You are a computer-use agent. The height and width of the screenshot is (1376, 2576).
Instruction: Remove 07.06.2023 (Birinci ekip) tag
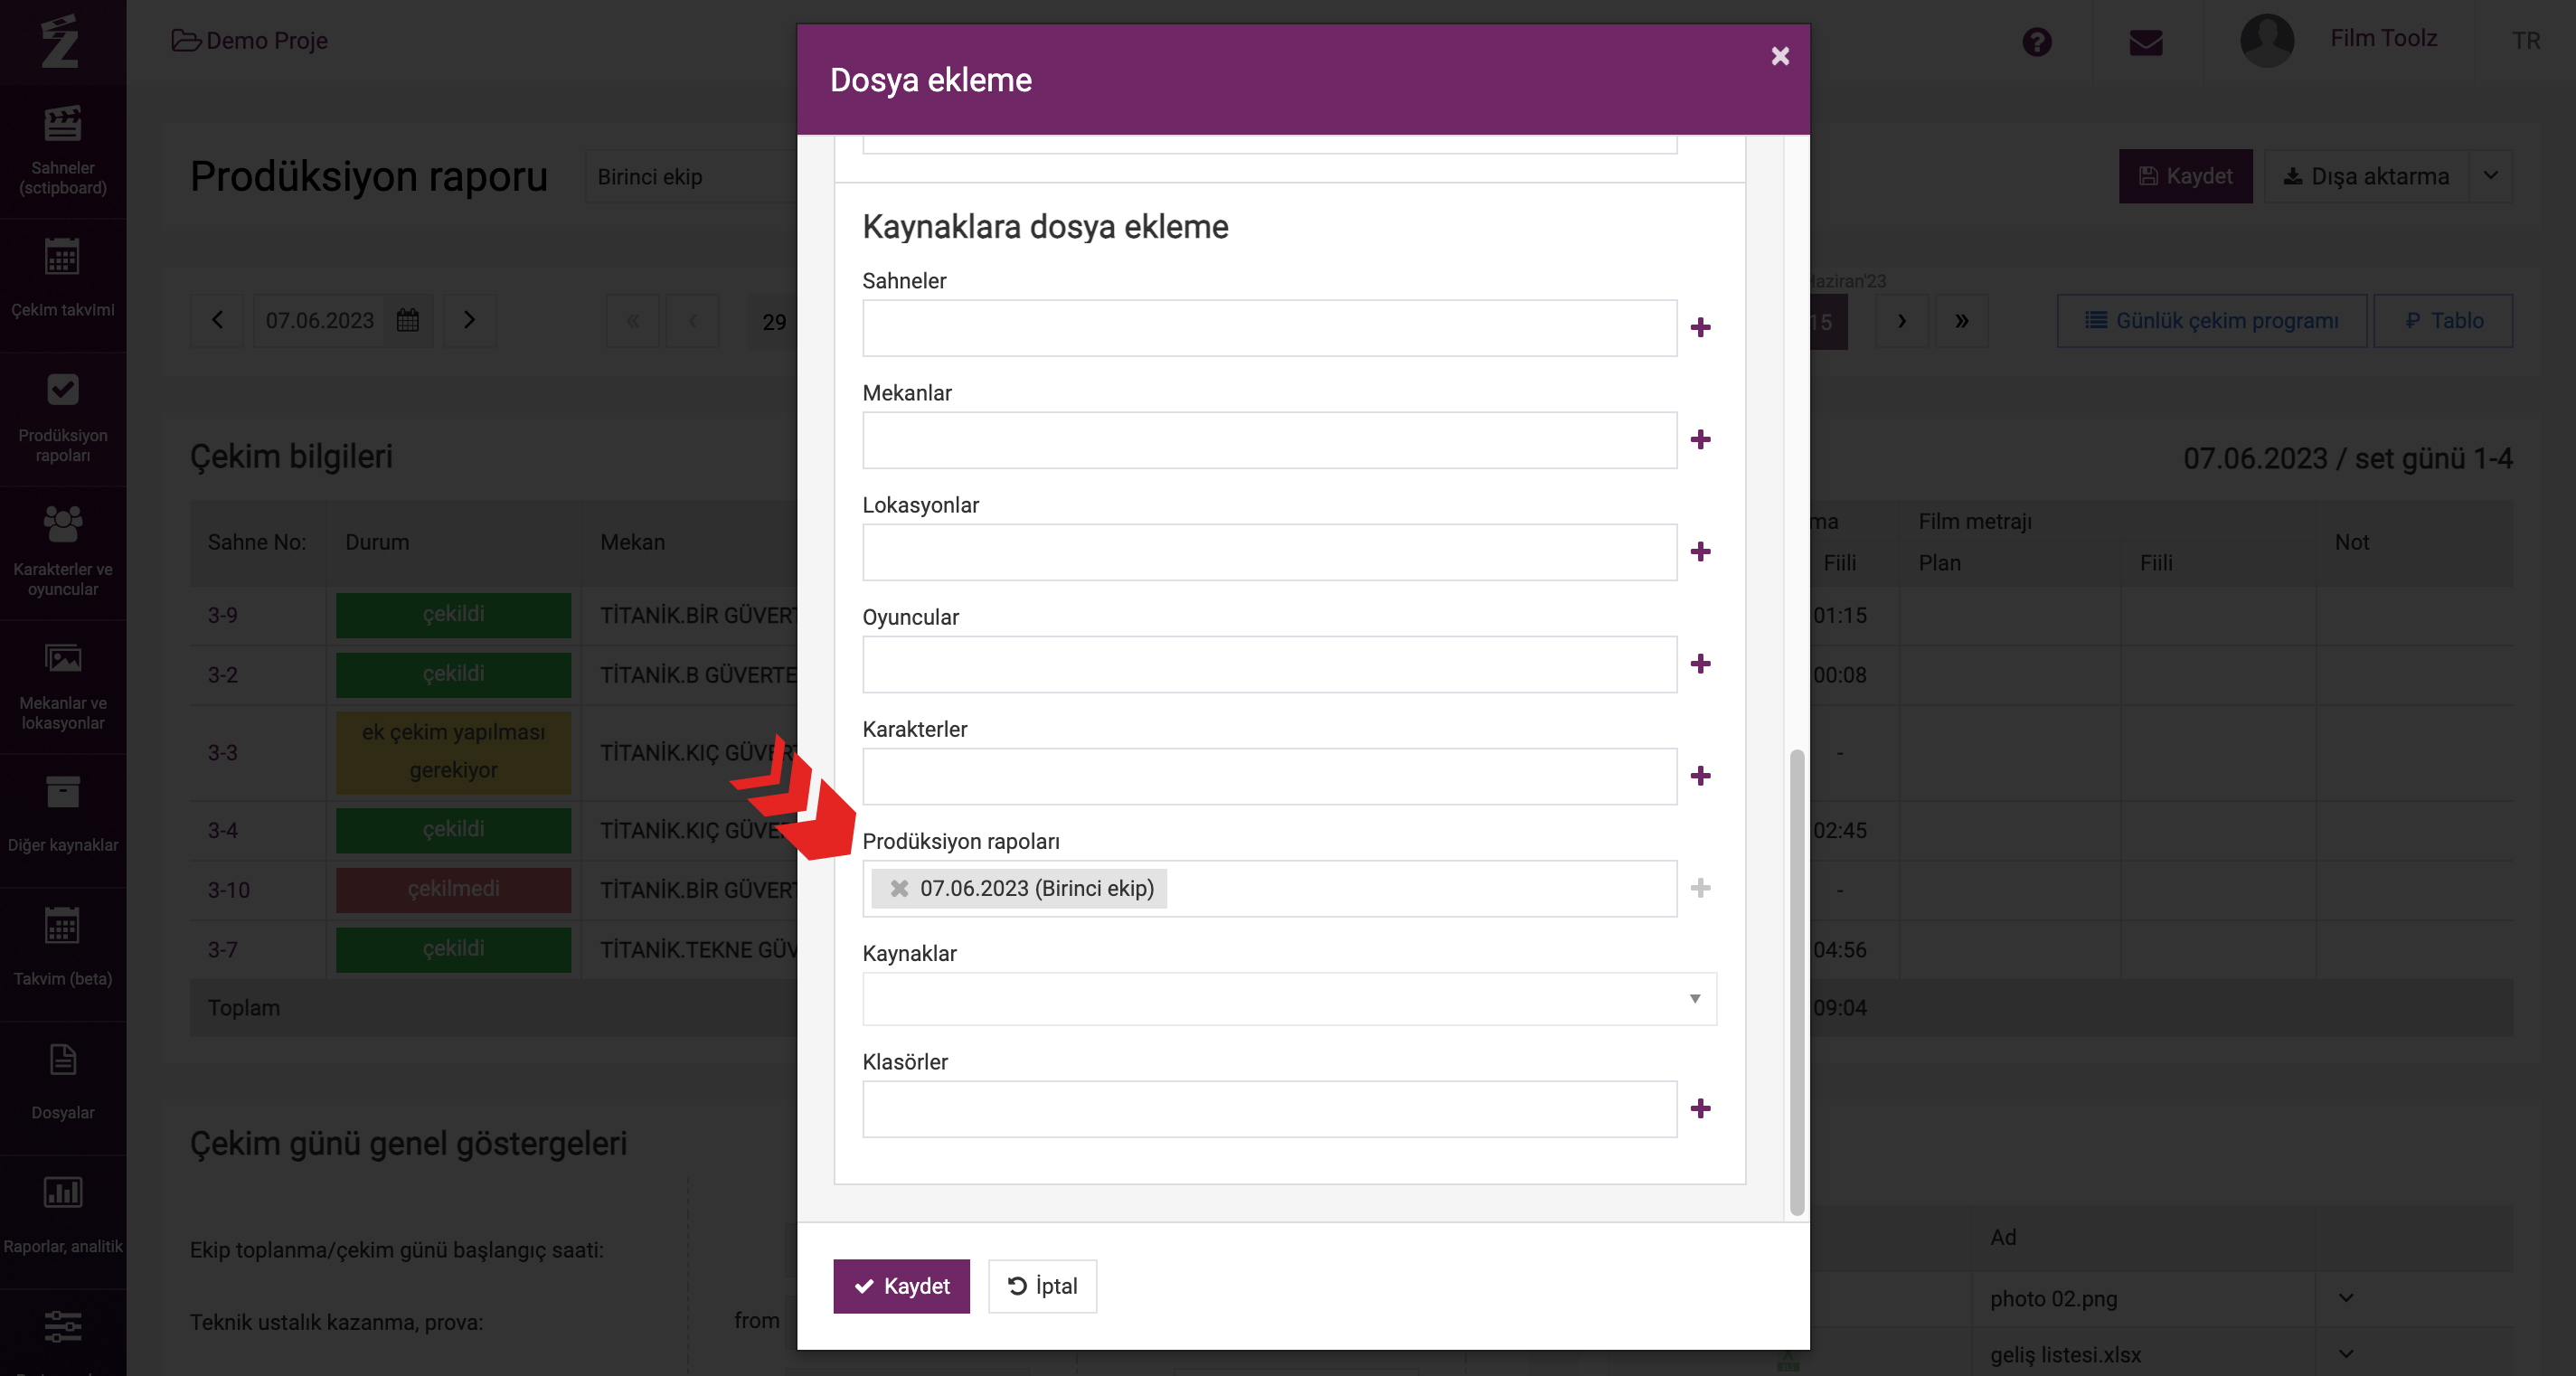[899, 888]
